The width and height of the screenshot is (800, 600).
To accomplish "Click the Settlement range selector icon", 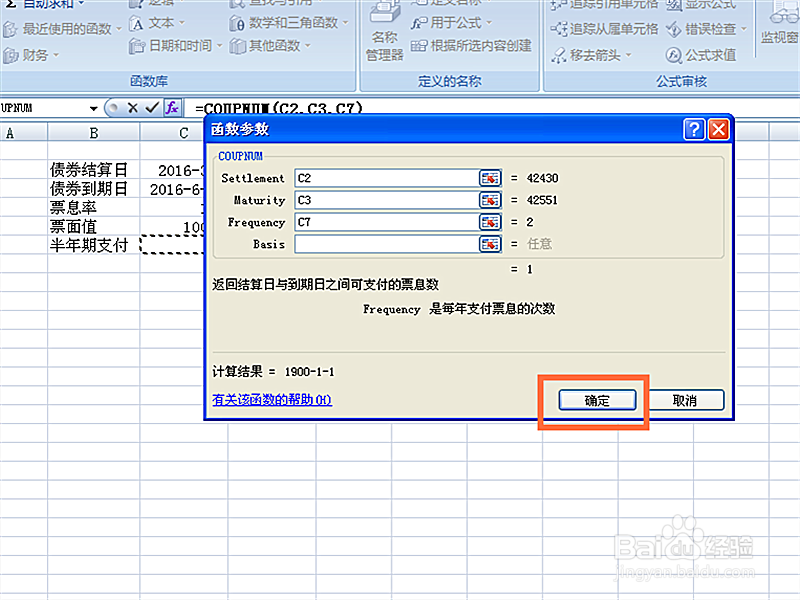I will click(x=490, y=178).
